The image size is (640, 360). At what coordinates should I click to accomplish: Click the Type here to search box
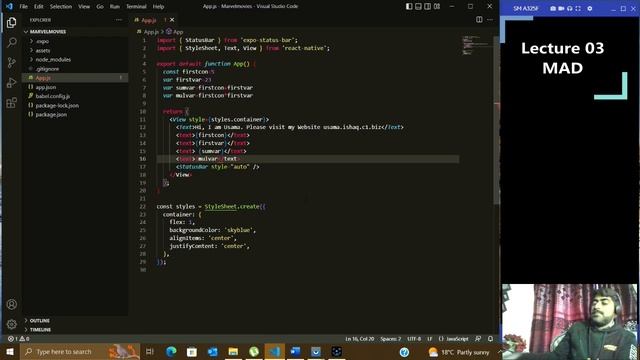click(80, 351)
